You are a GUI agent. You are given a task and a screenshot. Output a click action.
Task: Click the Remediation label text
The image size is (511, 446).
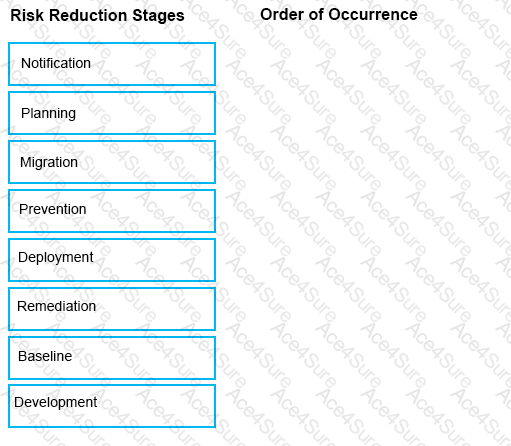57,306
